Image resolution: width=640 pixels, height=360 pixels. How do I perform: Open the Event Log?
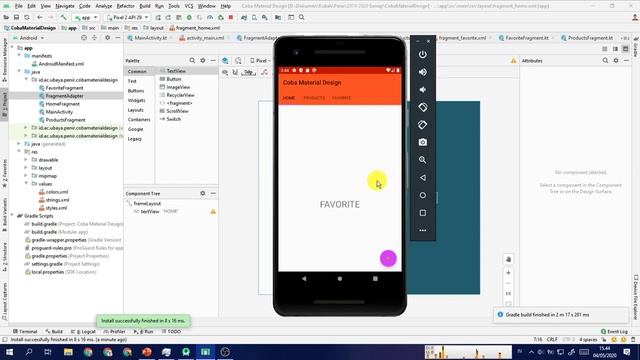pyautogui.click(x=614, y=331)
